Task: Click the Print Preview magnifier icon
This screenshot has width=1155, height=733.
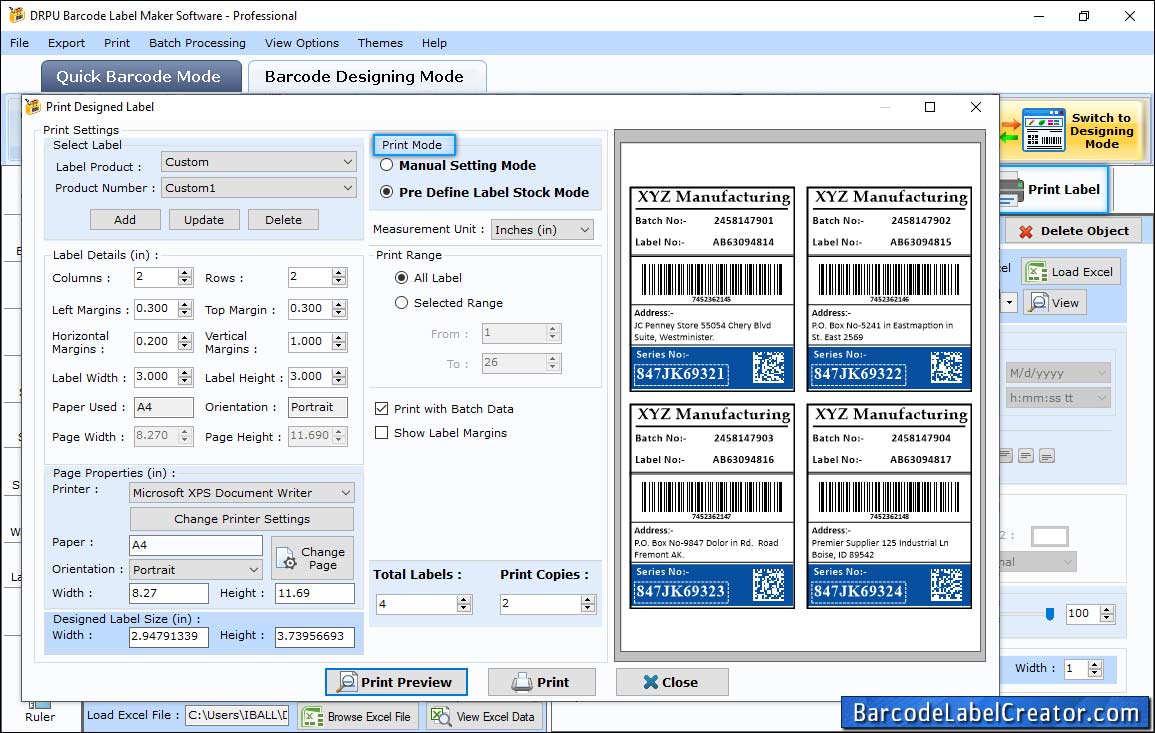Action: tap(346, 682)
